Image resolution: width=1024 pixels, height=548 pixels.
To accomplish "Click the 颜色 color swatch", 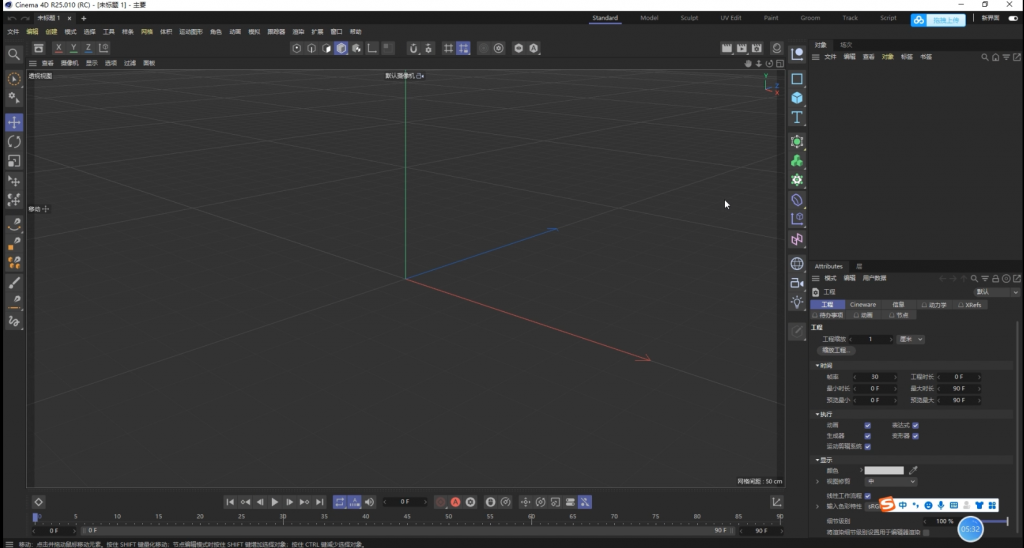I will [884, 470].
